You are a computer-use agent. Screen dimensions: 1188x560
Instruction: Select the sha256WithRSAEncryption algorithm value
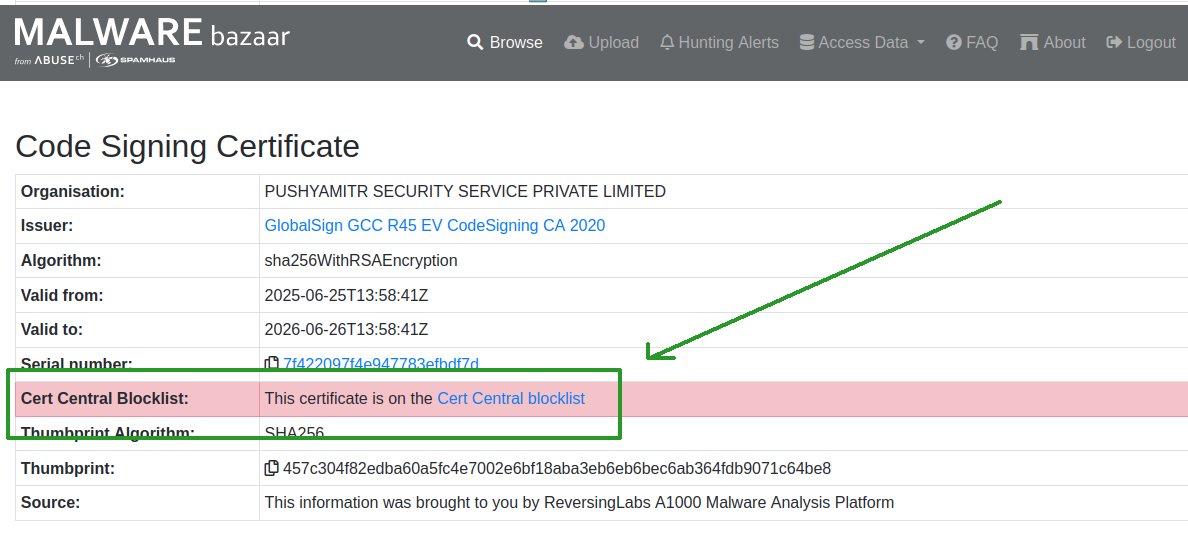[x=361, y=261]
